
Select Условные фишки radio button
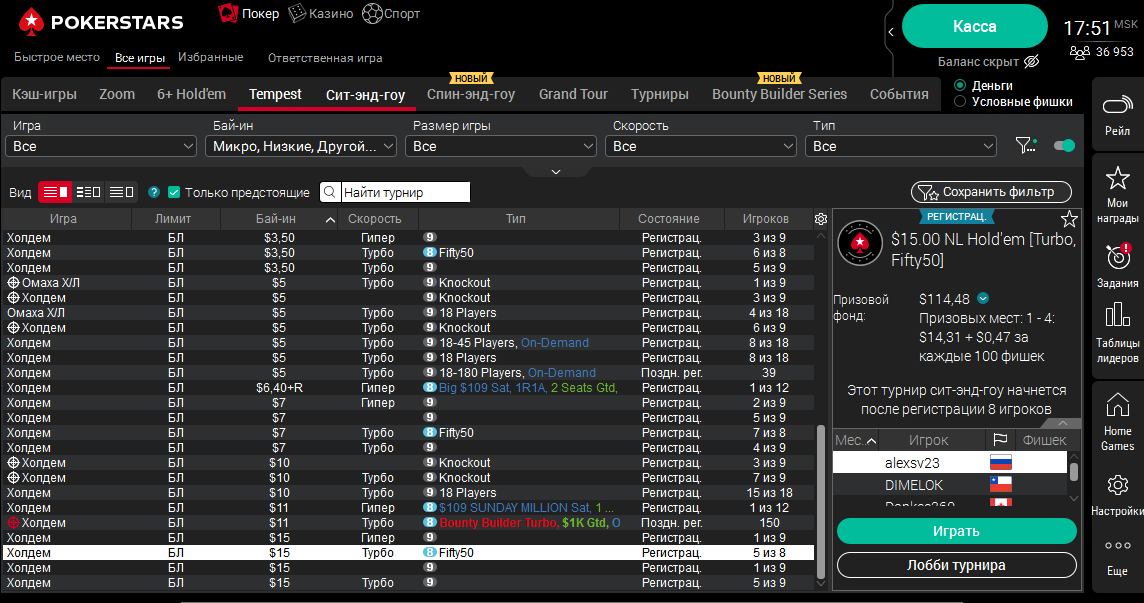point(960,101)
